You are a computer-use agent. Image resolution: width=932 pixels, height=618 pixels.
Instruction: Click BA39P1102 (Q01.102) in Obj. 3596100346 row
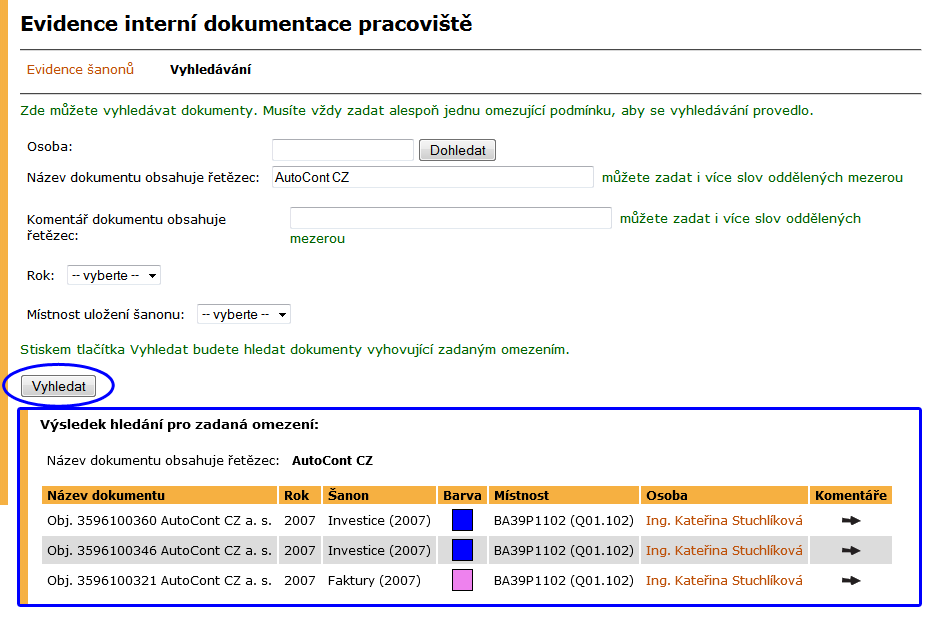564,551
